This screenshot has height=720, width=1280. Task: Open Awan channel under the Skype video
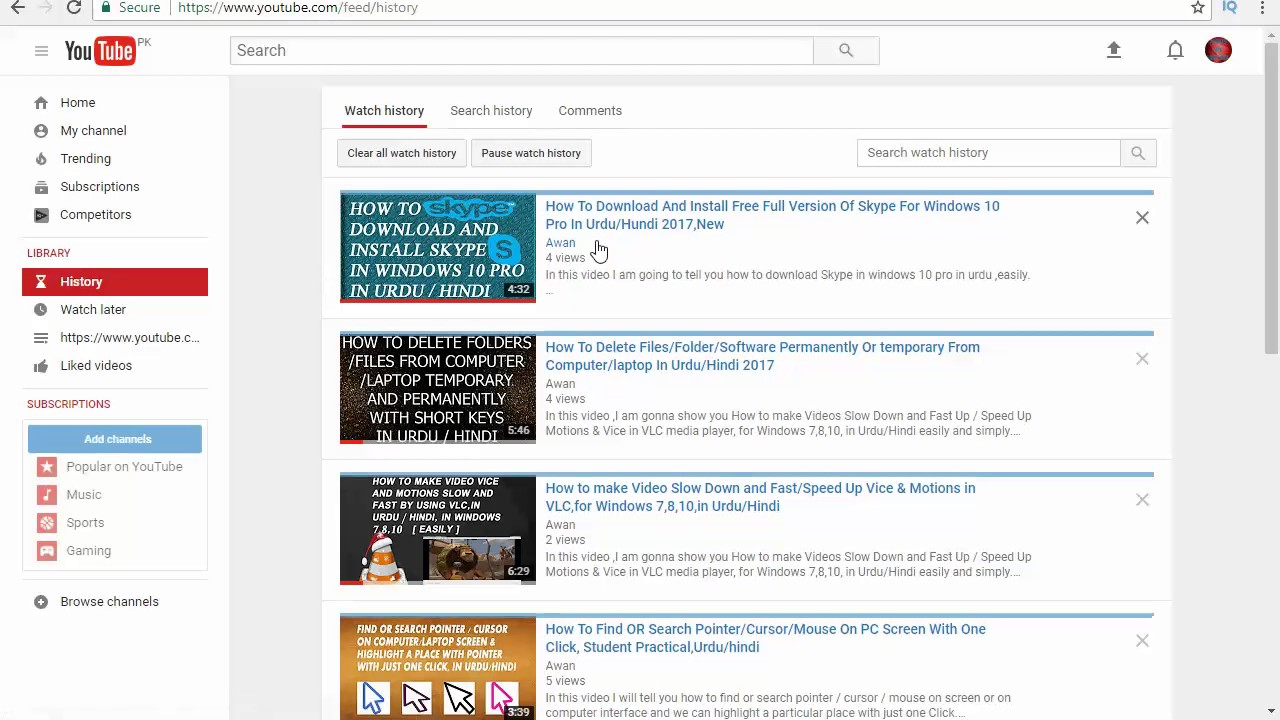[560, 243]
